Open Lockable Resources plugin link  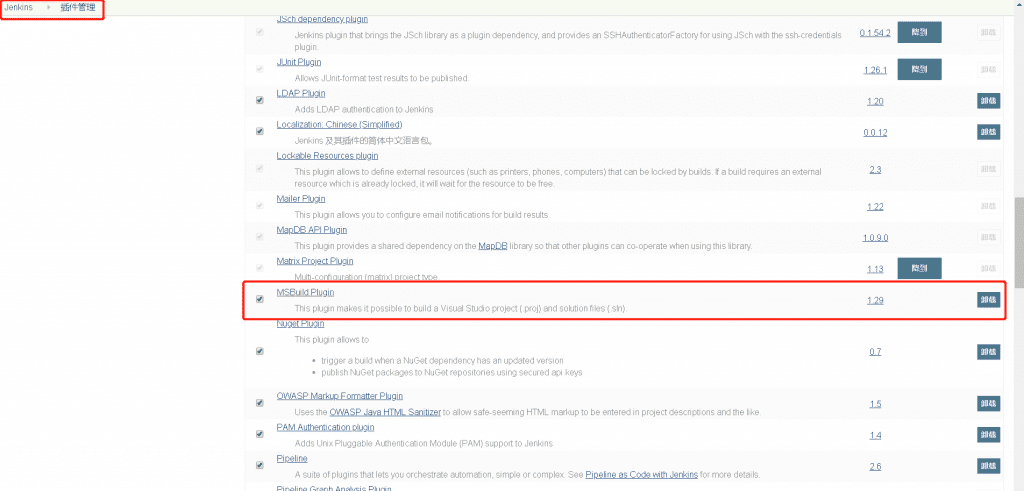[x=327, y=155]
